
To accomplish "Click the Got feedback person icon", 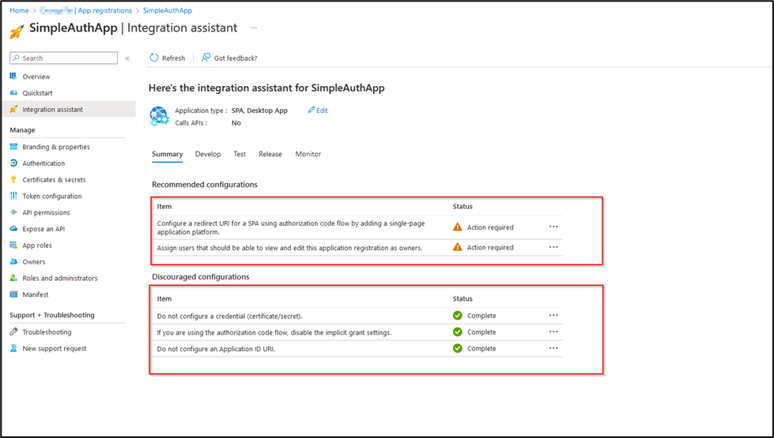I will pyautogui.click(x=205, y=58).
